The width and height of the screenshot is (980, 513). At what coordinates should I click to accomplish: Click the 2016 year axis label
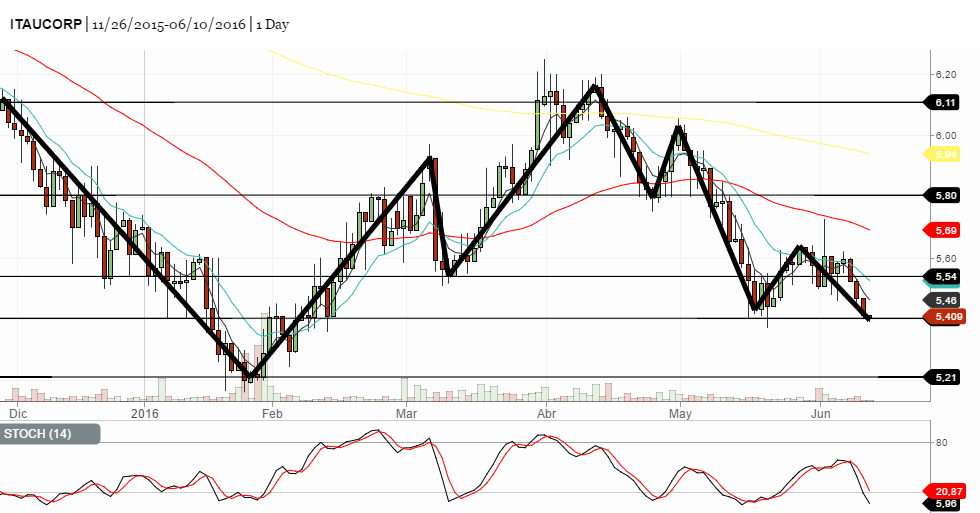pos(145,414)
